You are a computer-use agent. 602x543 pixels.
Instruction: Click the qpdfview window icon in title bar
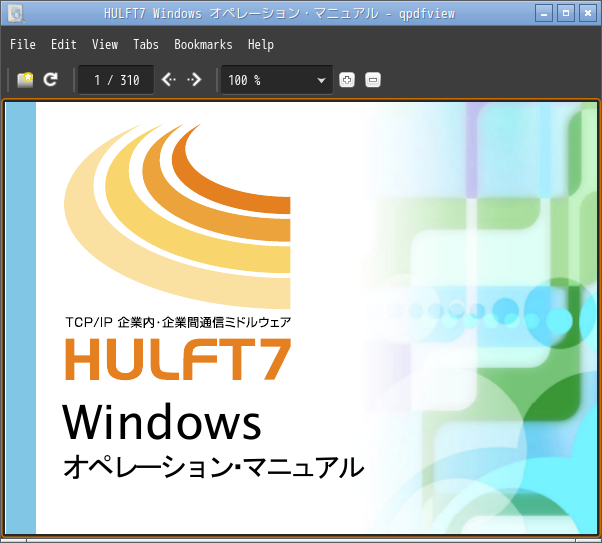coord(16,13)
